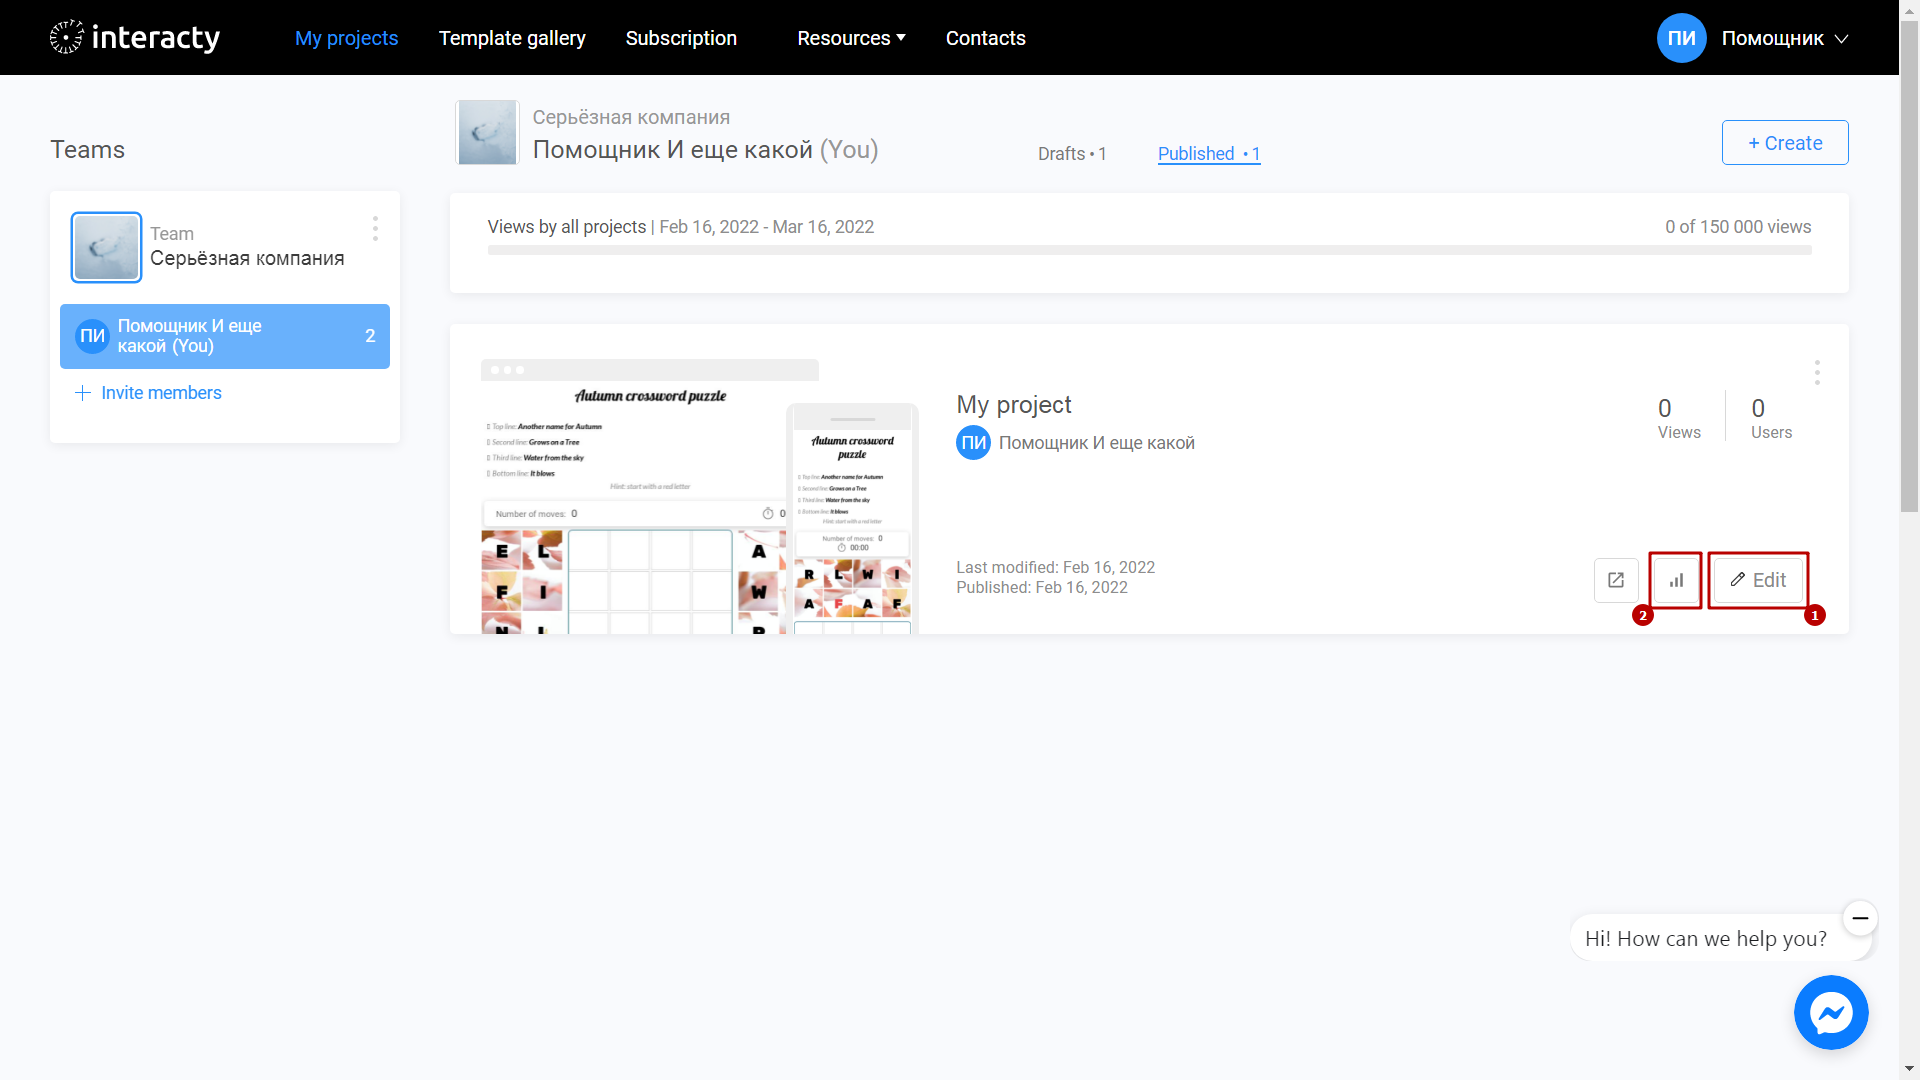
Task: Click the chat messenger icon at bottom right
Action: 1830,1014
